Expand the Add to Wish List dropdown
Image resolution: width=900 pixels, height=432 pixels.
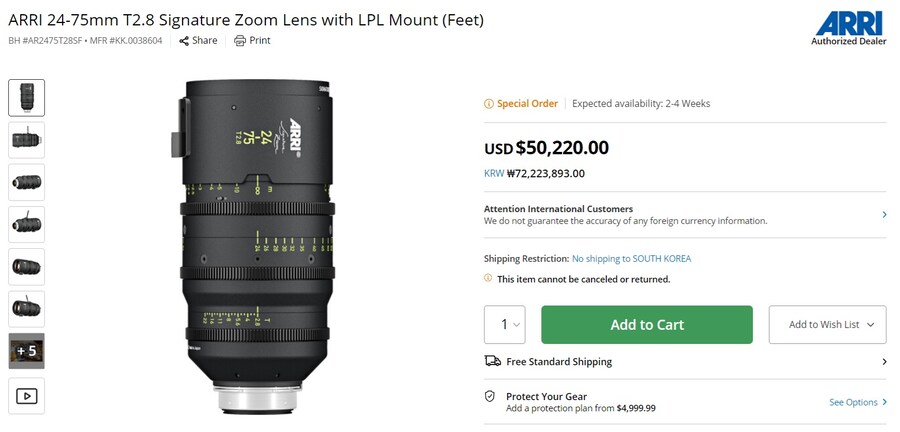(827, 324)
